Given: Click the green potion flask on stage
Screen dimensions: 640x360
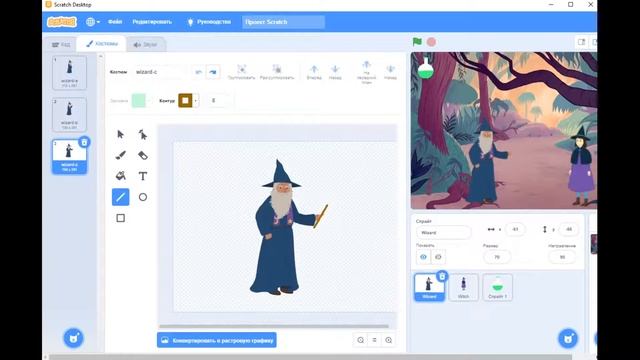Looking at the screenshot, I should pyautogui.click(x=425, y=68).
